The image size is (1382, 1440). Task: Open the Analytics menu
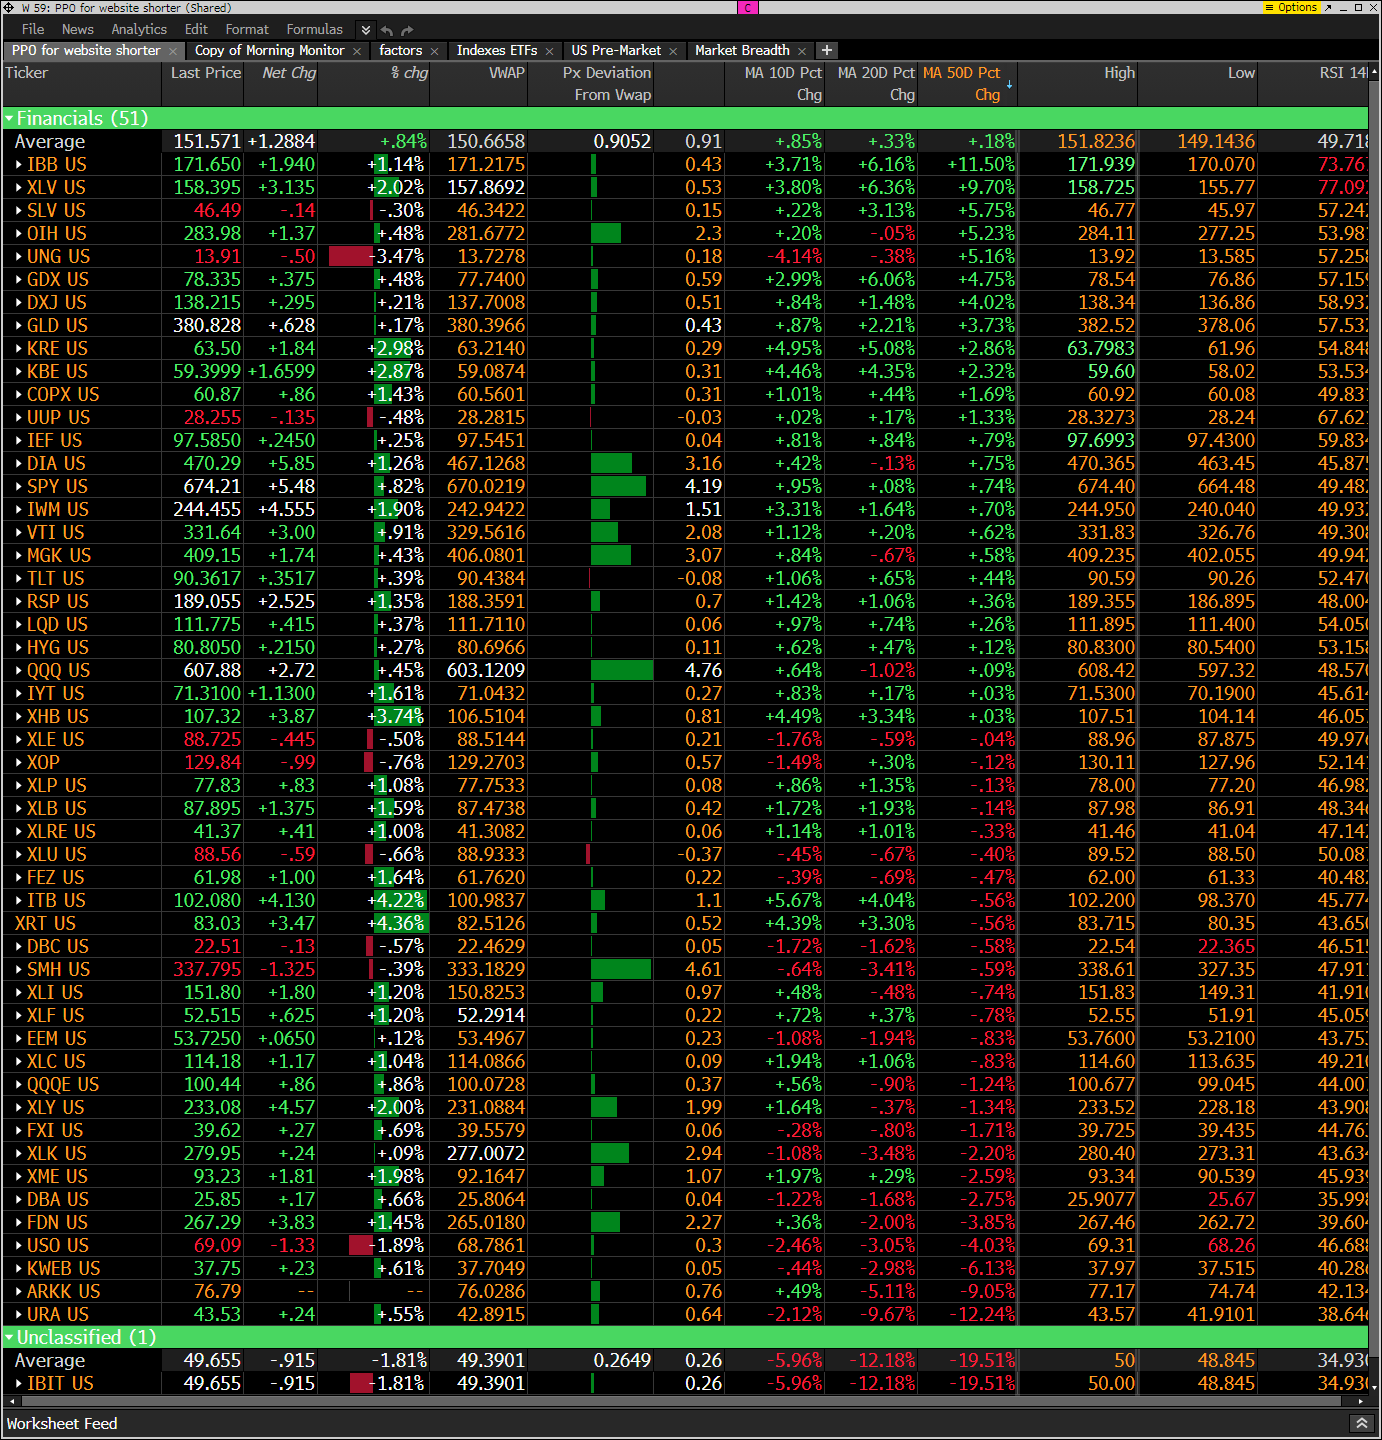point(139,30)
